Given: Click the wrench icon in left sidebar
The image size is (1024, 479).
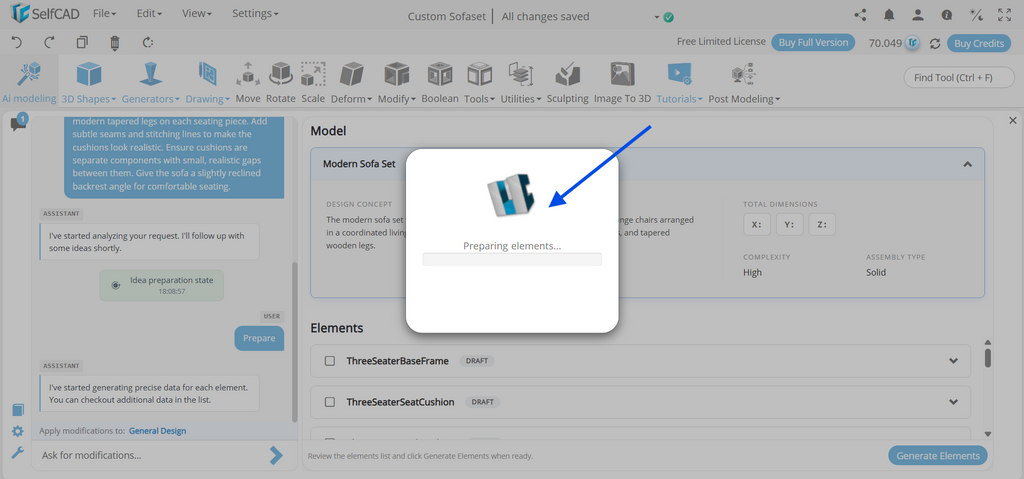Looking at the screenshot, I should pyautogui.click(x=18, y=452).
